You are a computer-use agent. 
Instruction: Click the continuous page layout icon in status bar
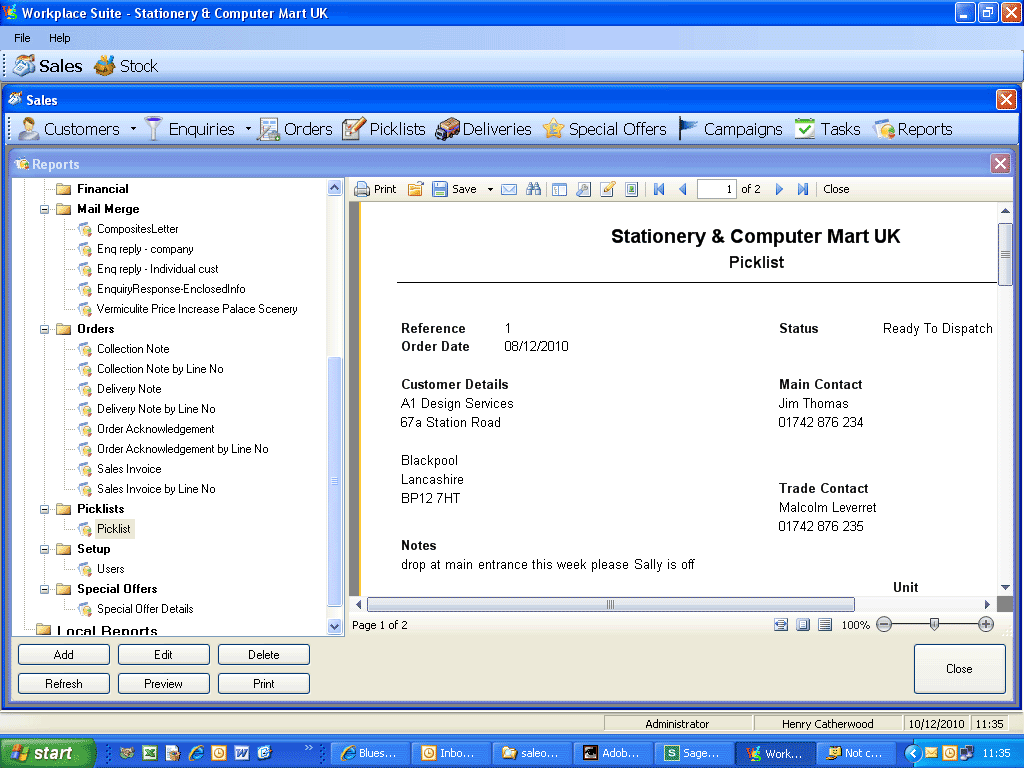click(825, 625)
